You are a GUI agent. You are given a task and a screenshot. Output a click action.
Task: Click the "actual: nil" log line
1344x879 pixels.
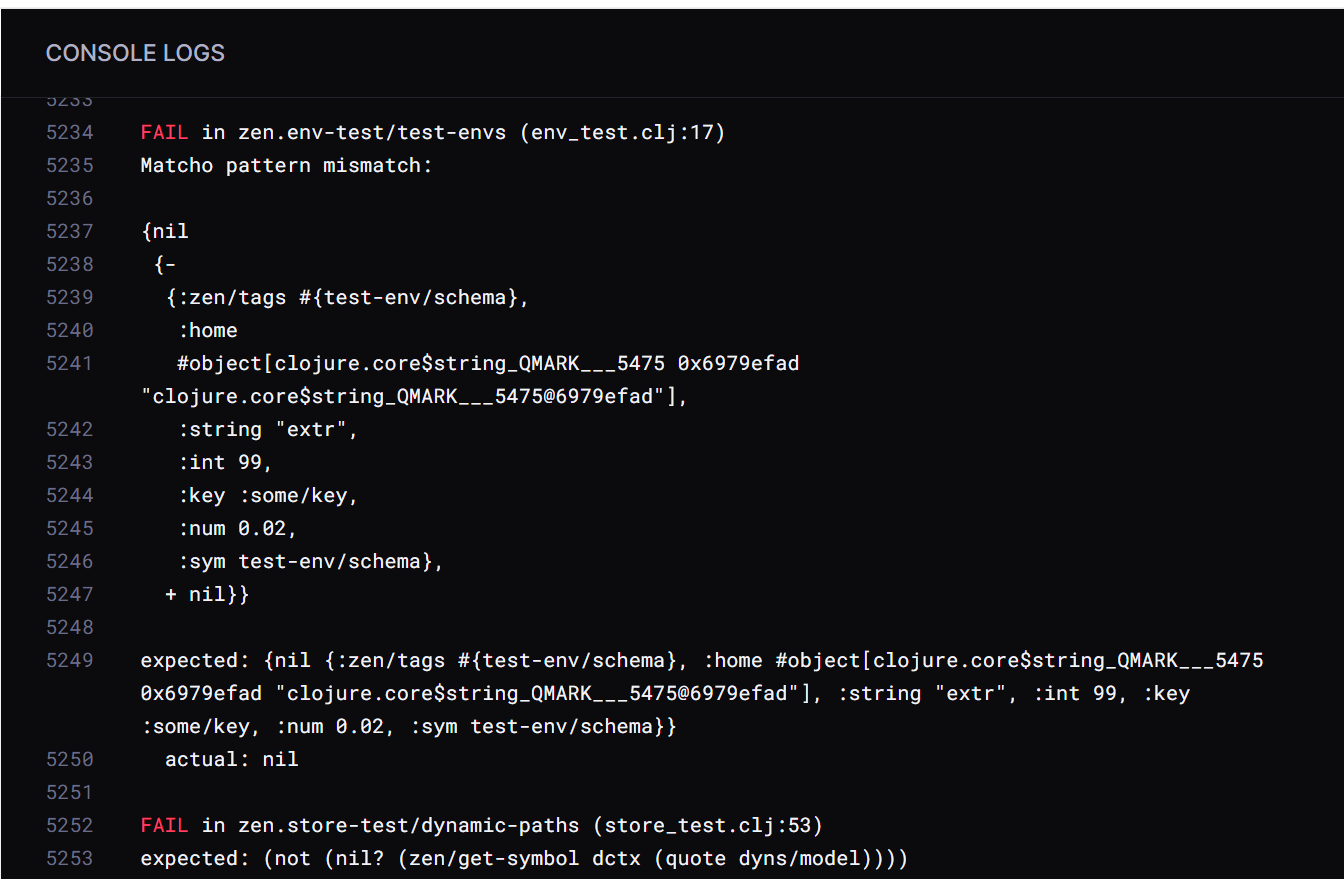pos(231,759)
